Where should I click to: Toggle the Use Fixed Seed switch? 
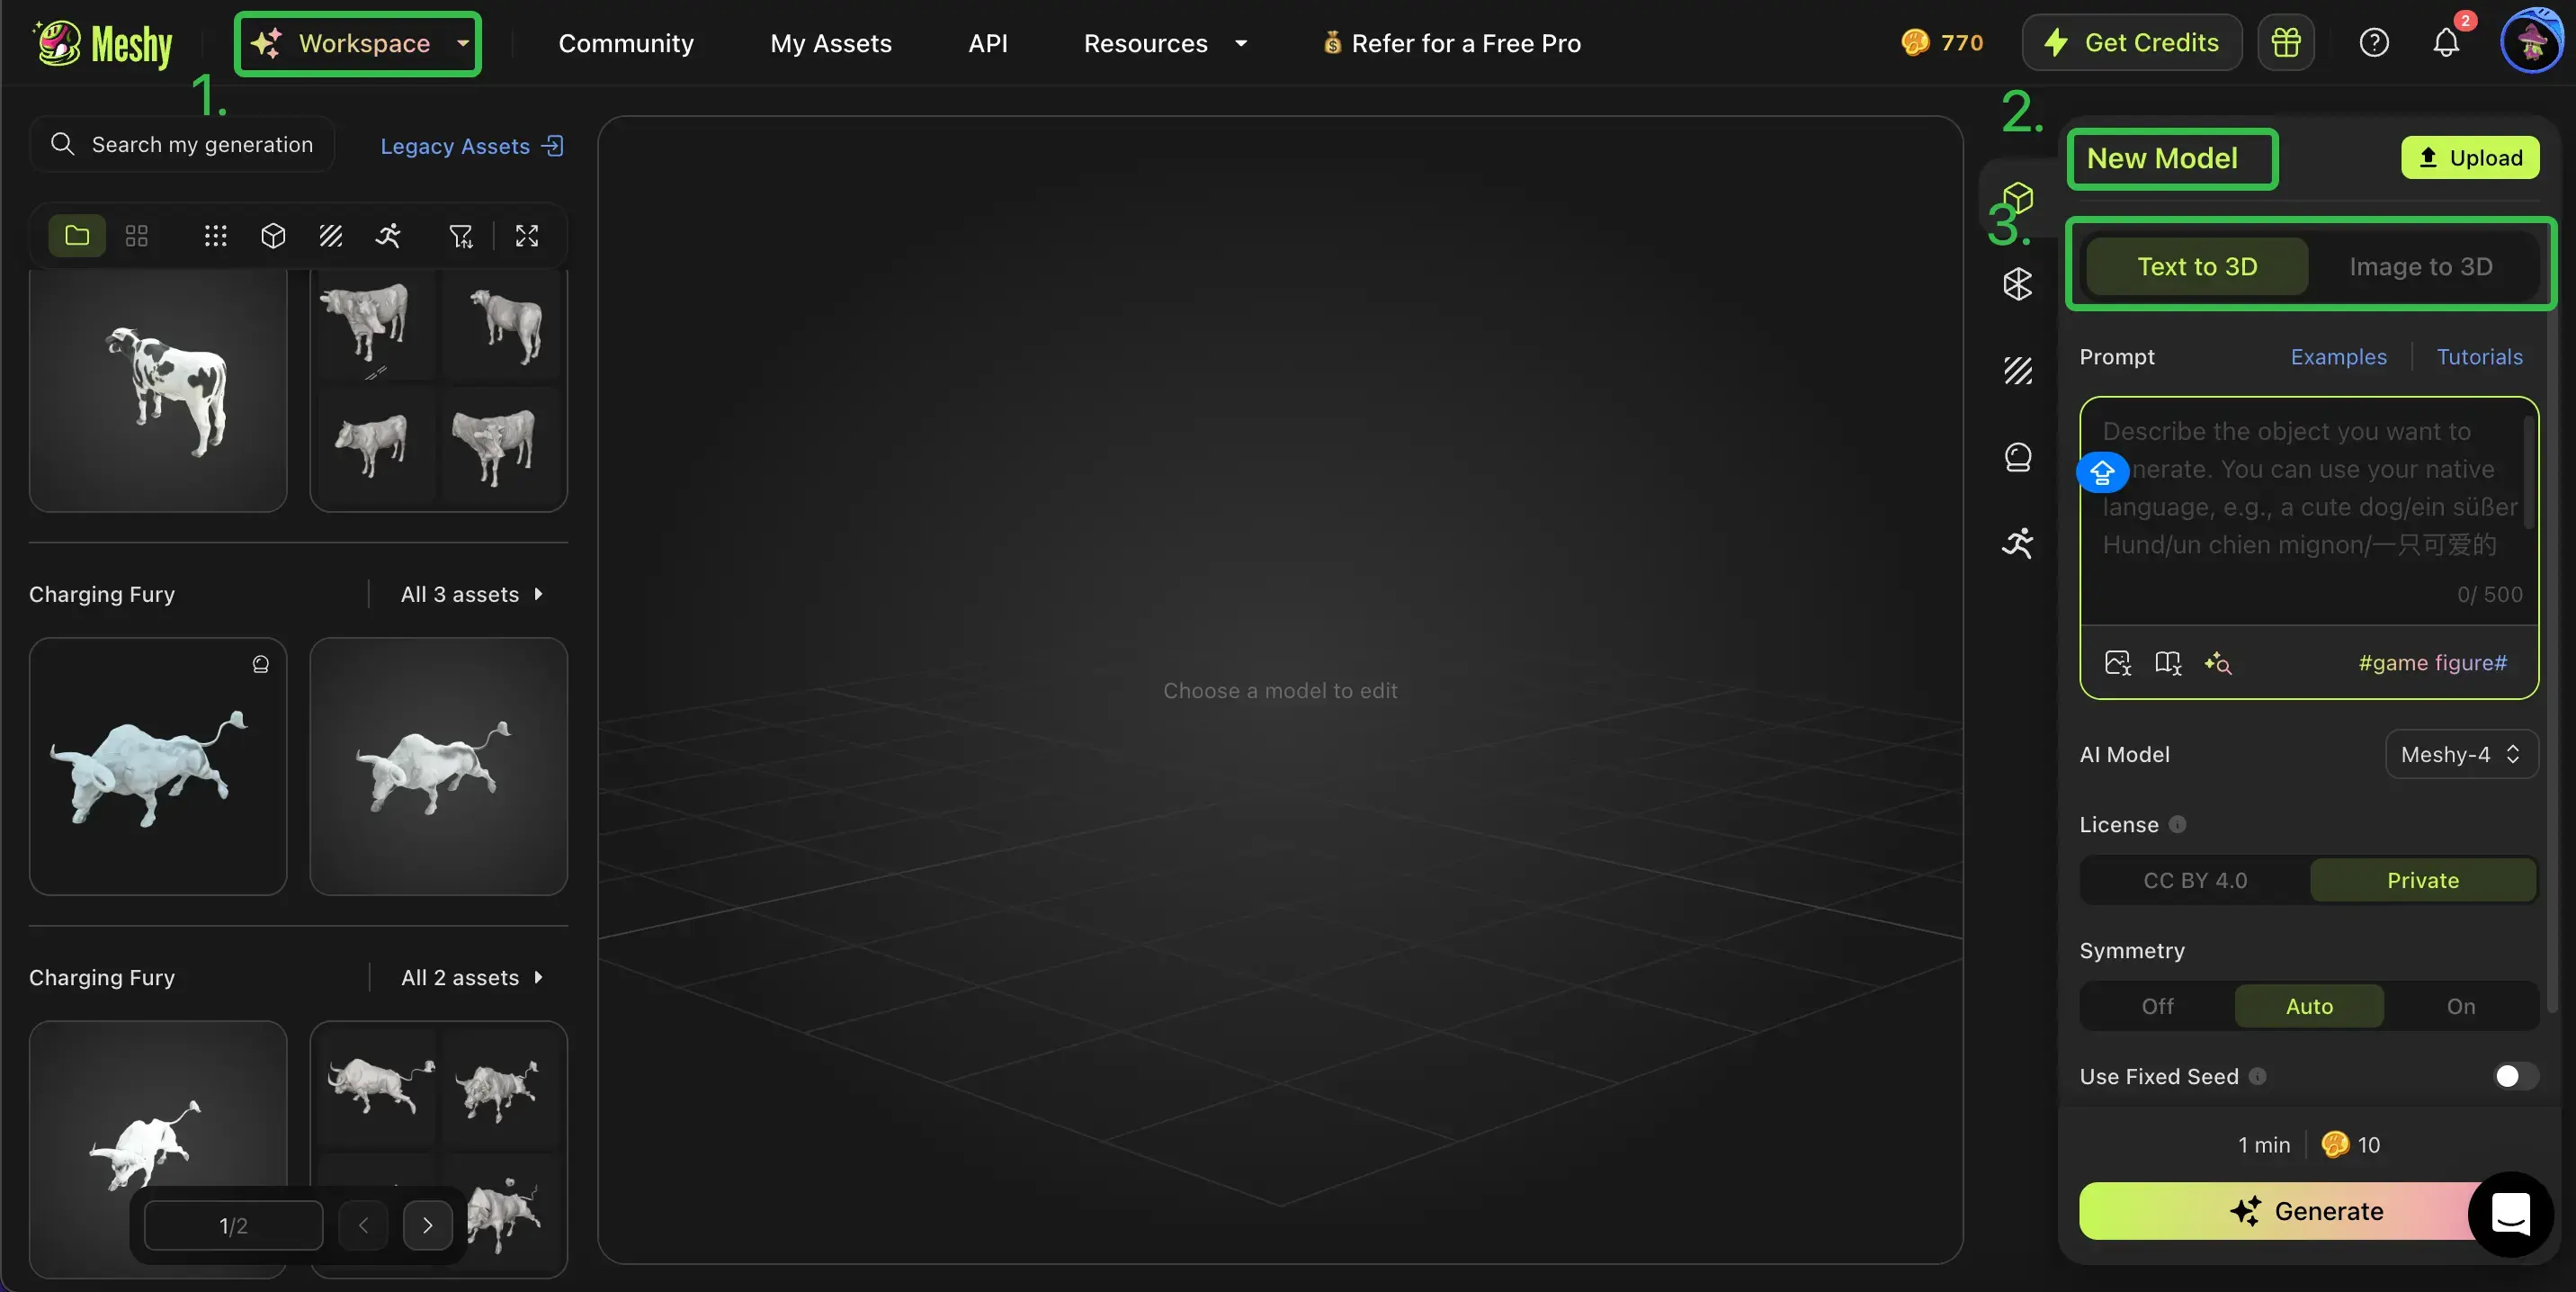coord(2514,1076)
